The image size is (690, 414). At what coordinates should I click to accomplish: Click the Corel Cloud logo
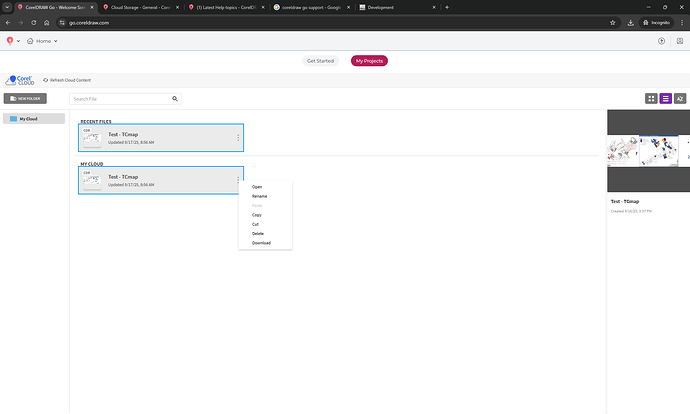pyautogui.click(x=19, y=80)
